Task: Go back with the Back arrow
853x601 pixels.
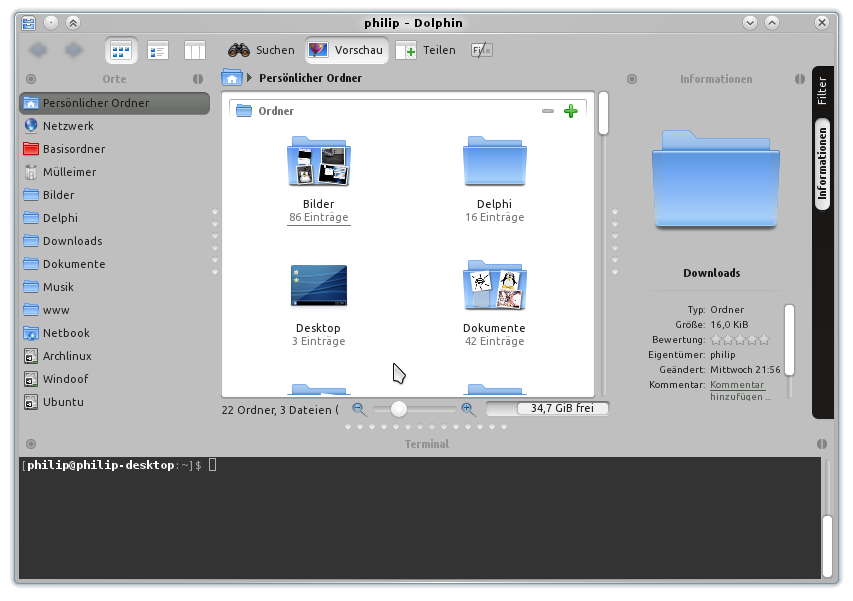Action: coord(38,50)
